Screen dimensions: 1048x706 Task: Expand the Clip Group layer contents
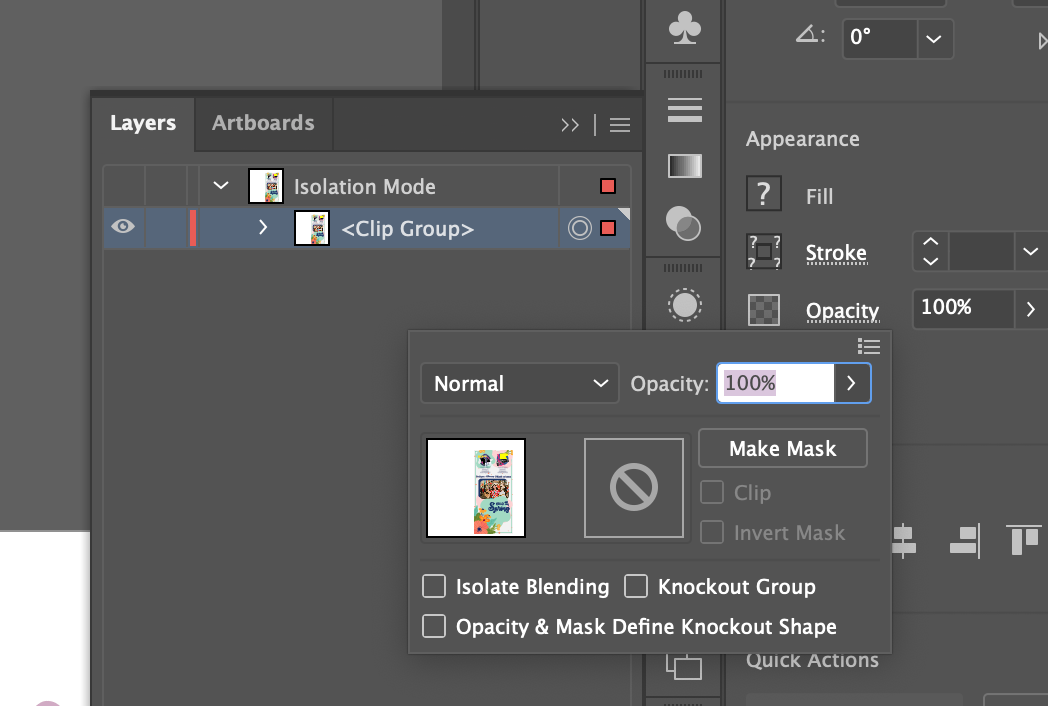click(x=263, y=228)
